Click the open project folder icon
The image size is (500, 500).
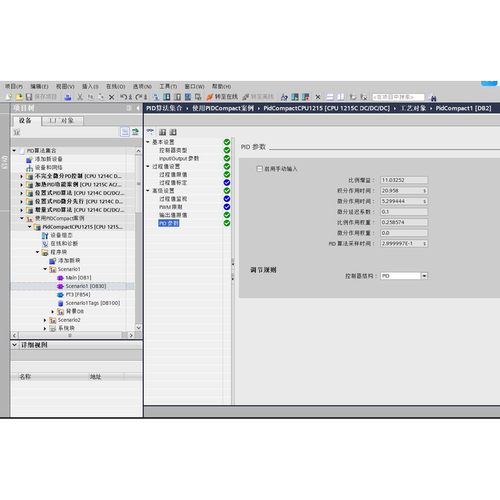(19, 97)
